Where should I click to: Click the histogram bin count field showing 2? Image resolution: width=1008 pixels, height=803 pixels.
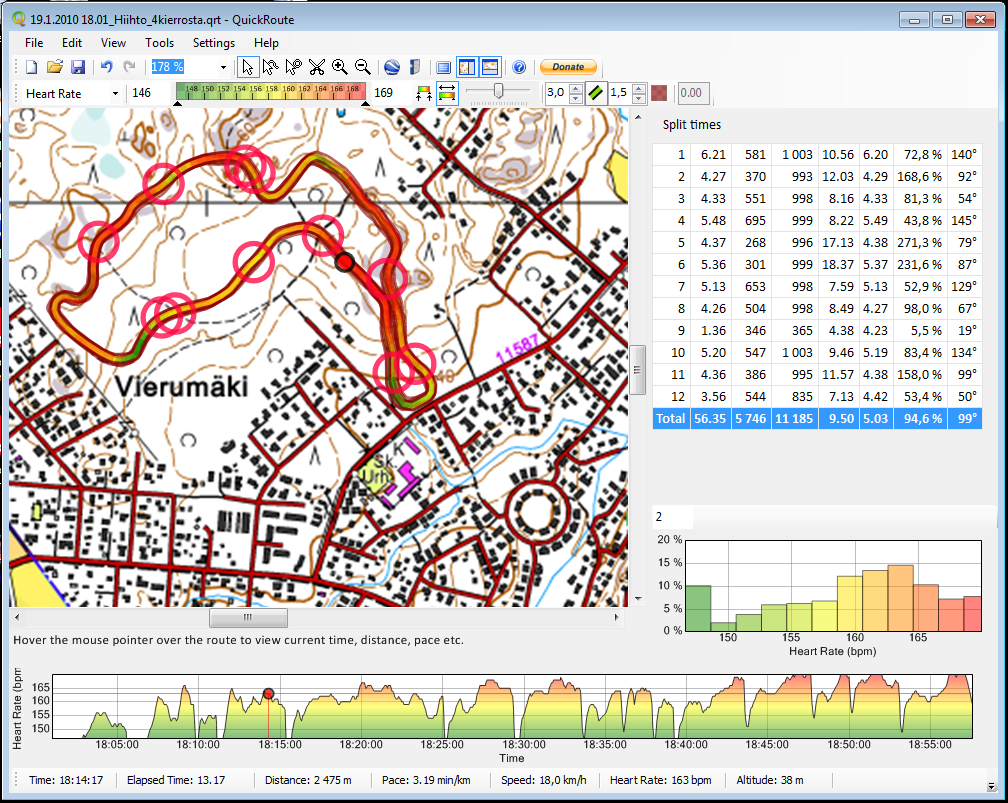pyautogui.click(x=673, y=517)
